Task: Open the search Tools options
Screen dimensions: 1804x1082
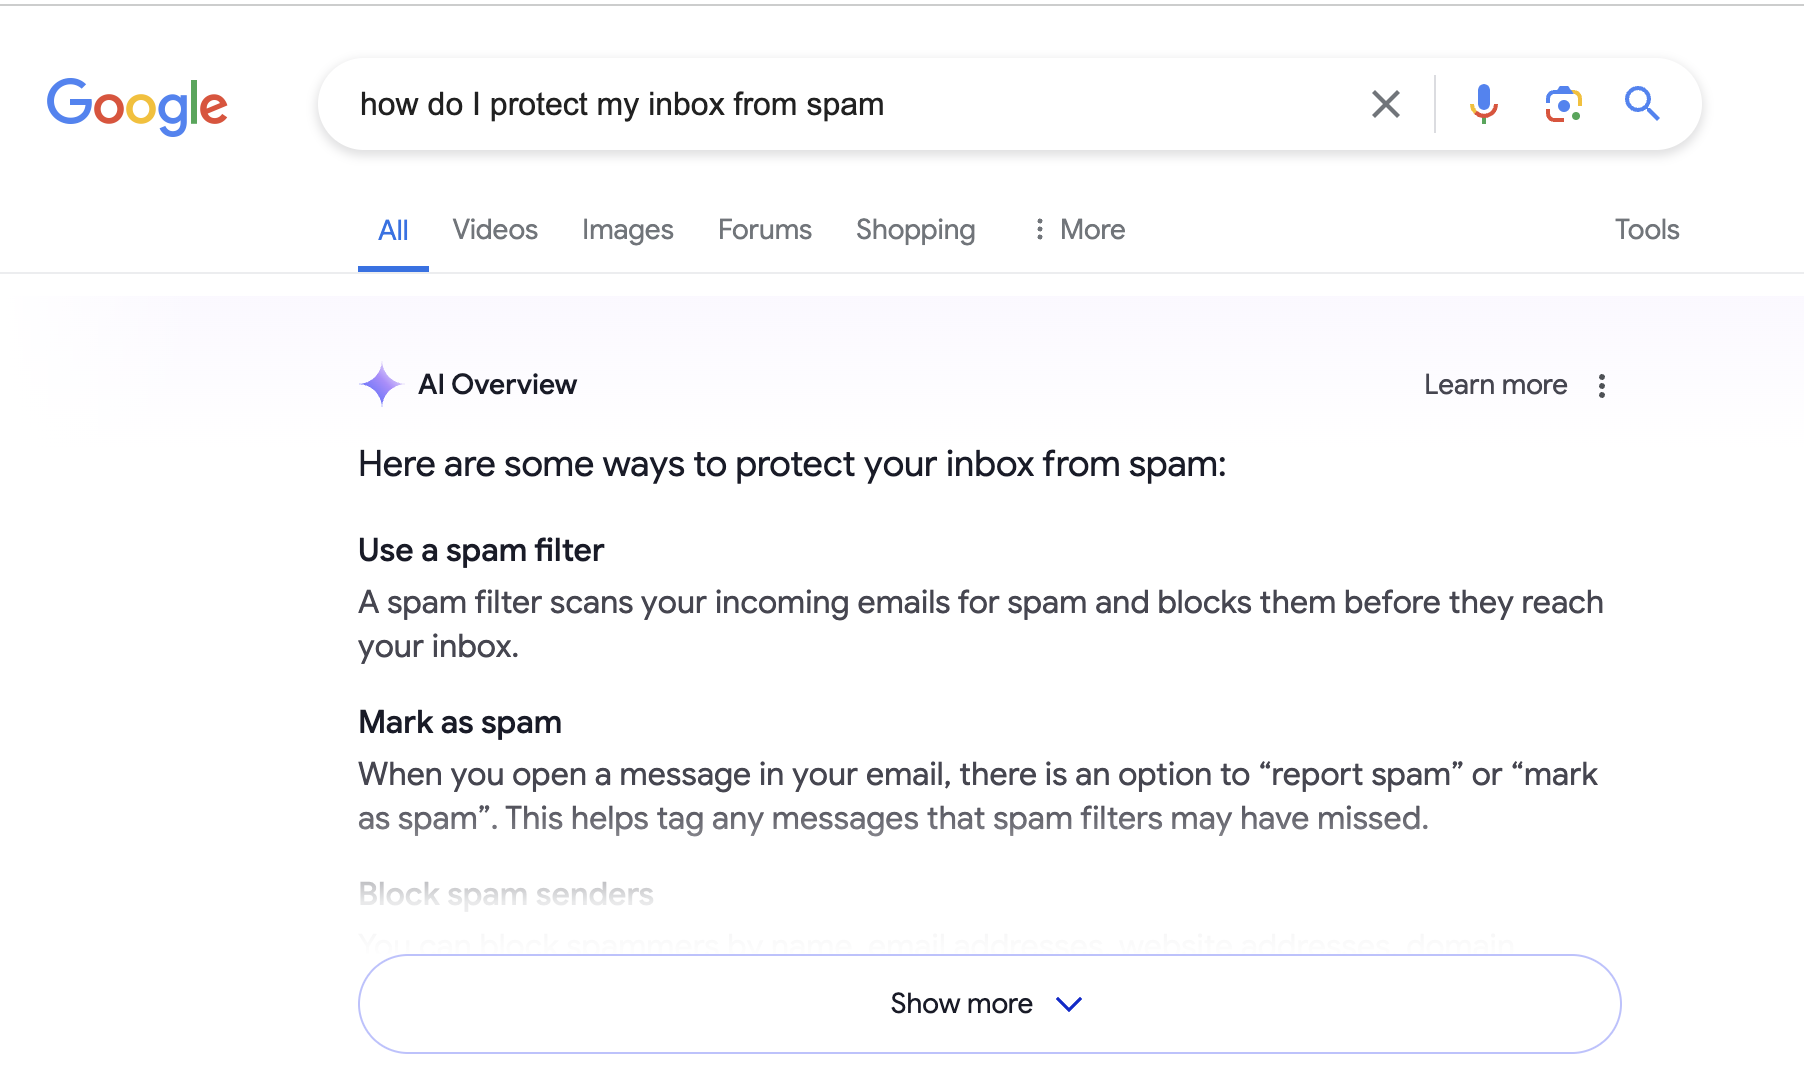Action: click(1646, 230)
